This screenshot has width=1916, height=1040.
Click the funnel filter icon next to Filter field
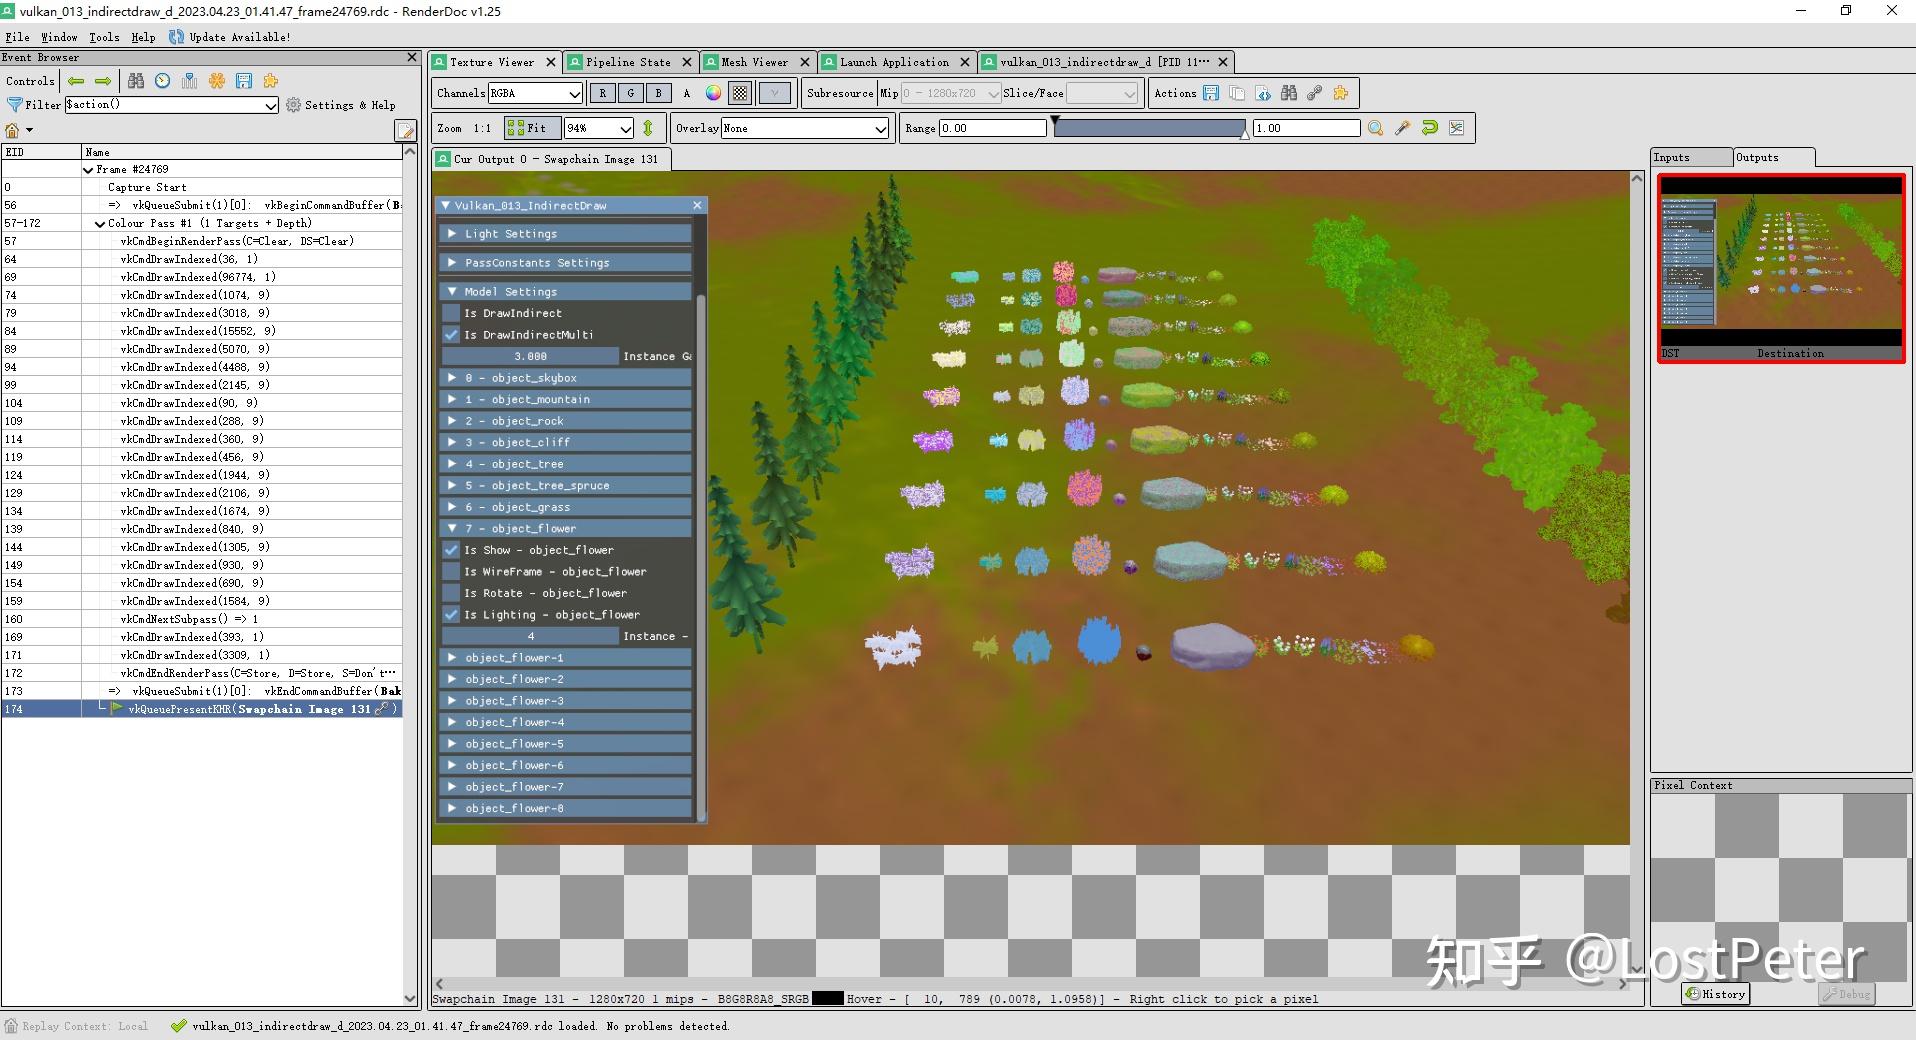14,104
